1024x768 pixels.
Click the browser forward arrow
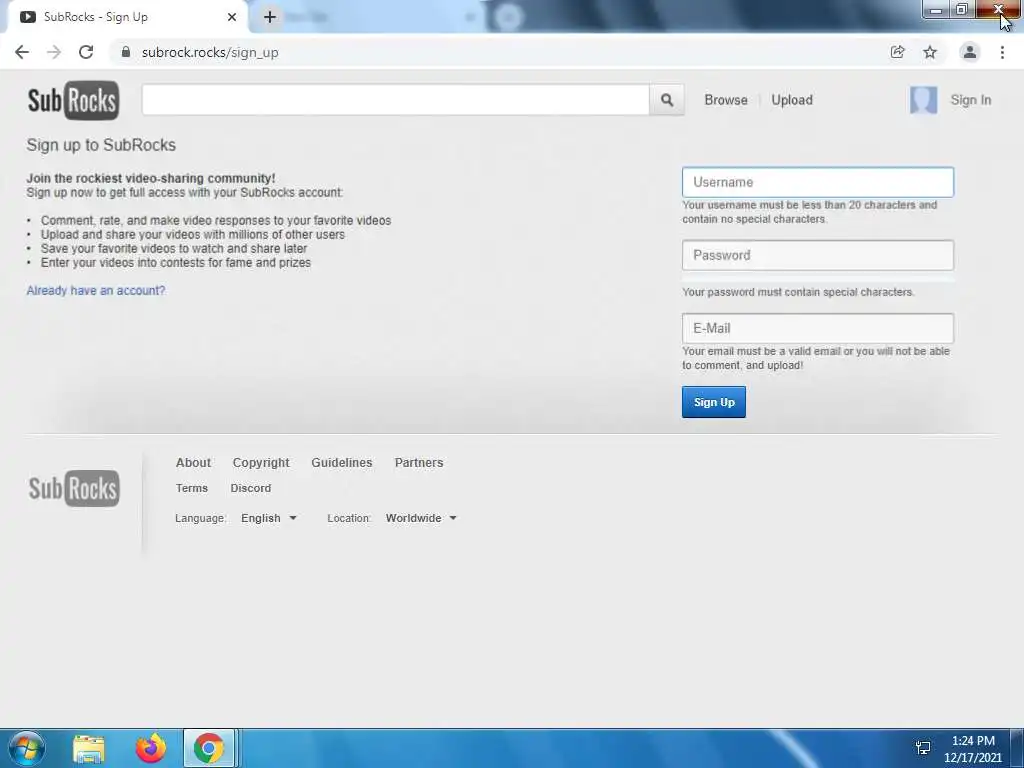54,52
